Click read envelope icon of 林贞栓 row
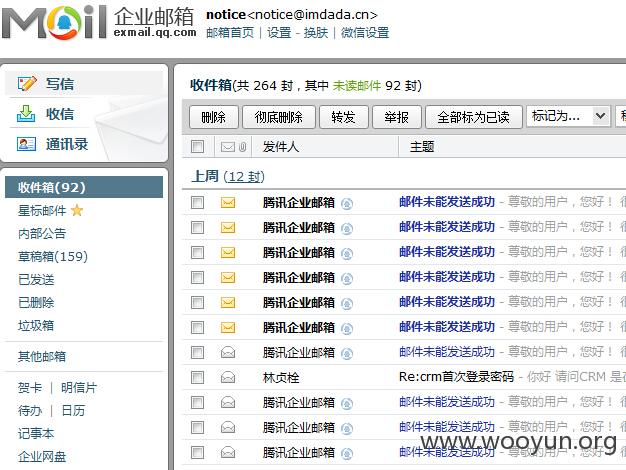Screen dimensions: 626x470 point(228,377)
